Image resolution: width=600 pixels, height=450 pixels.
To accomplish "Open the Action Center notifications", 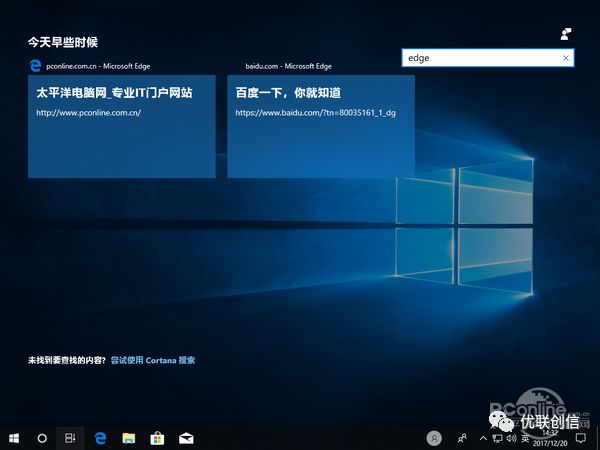I will [x=581, y=438].
